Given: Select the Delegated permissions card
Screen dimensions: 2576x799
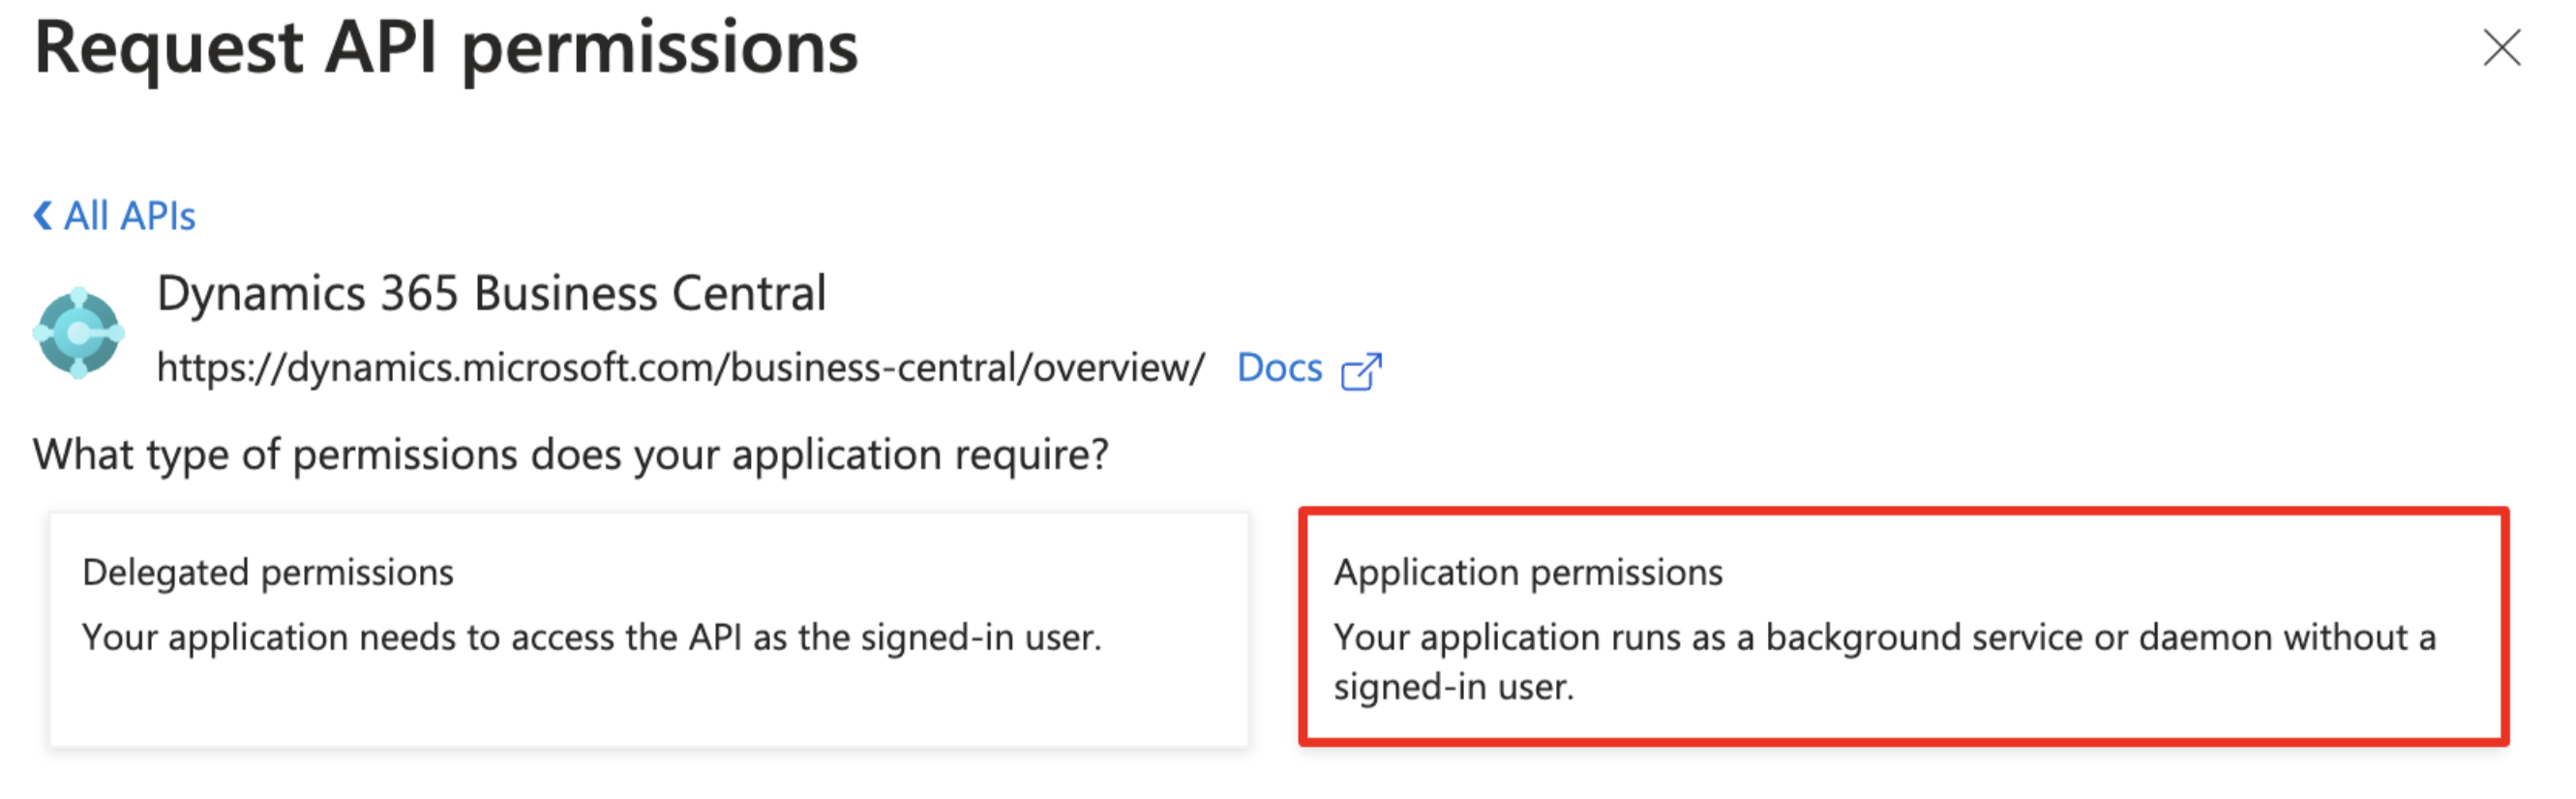Looking at the screenshot, I should [x=649, y=629].
